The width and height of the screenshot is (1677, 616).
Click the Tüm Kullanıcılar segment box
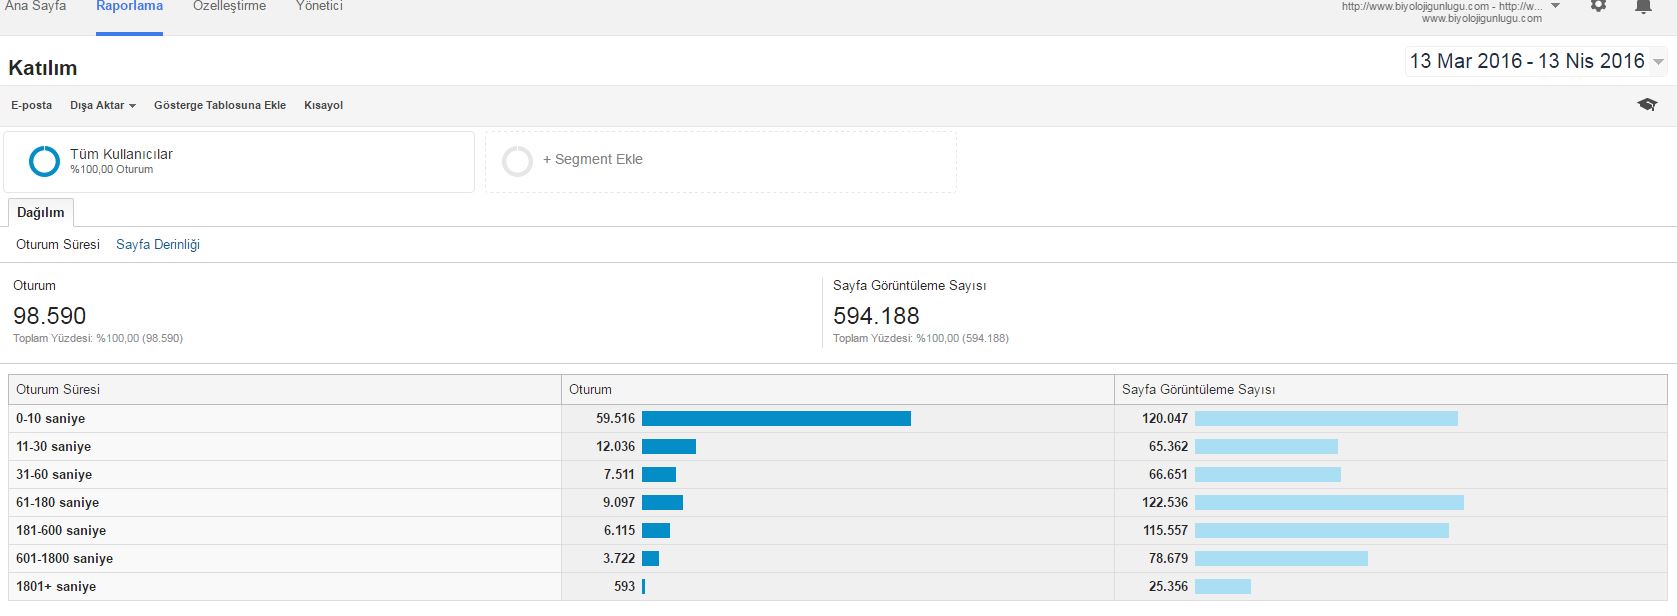[x=239, y=162]
